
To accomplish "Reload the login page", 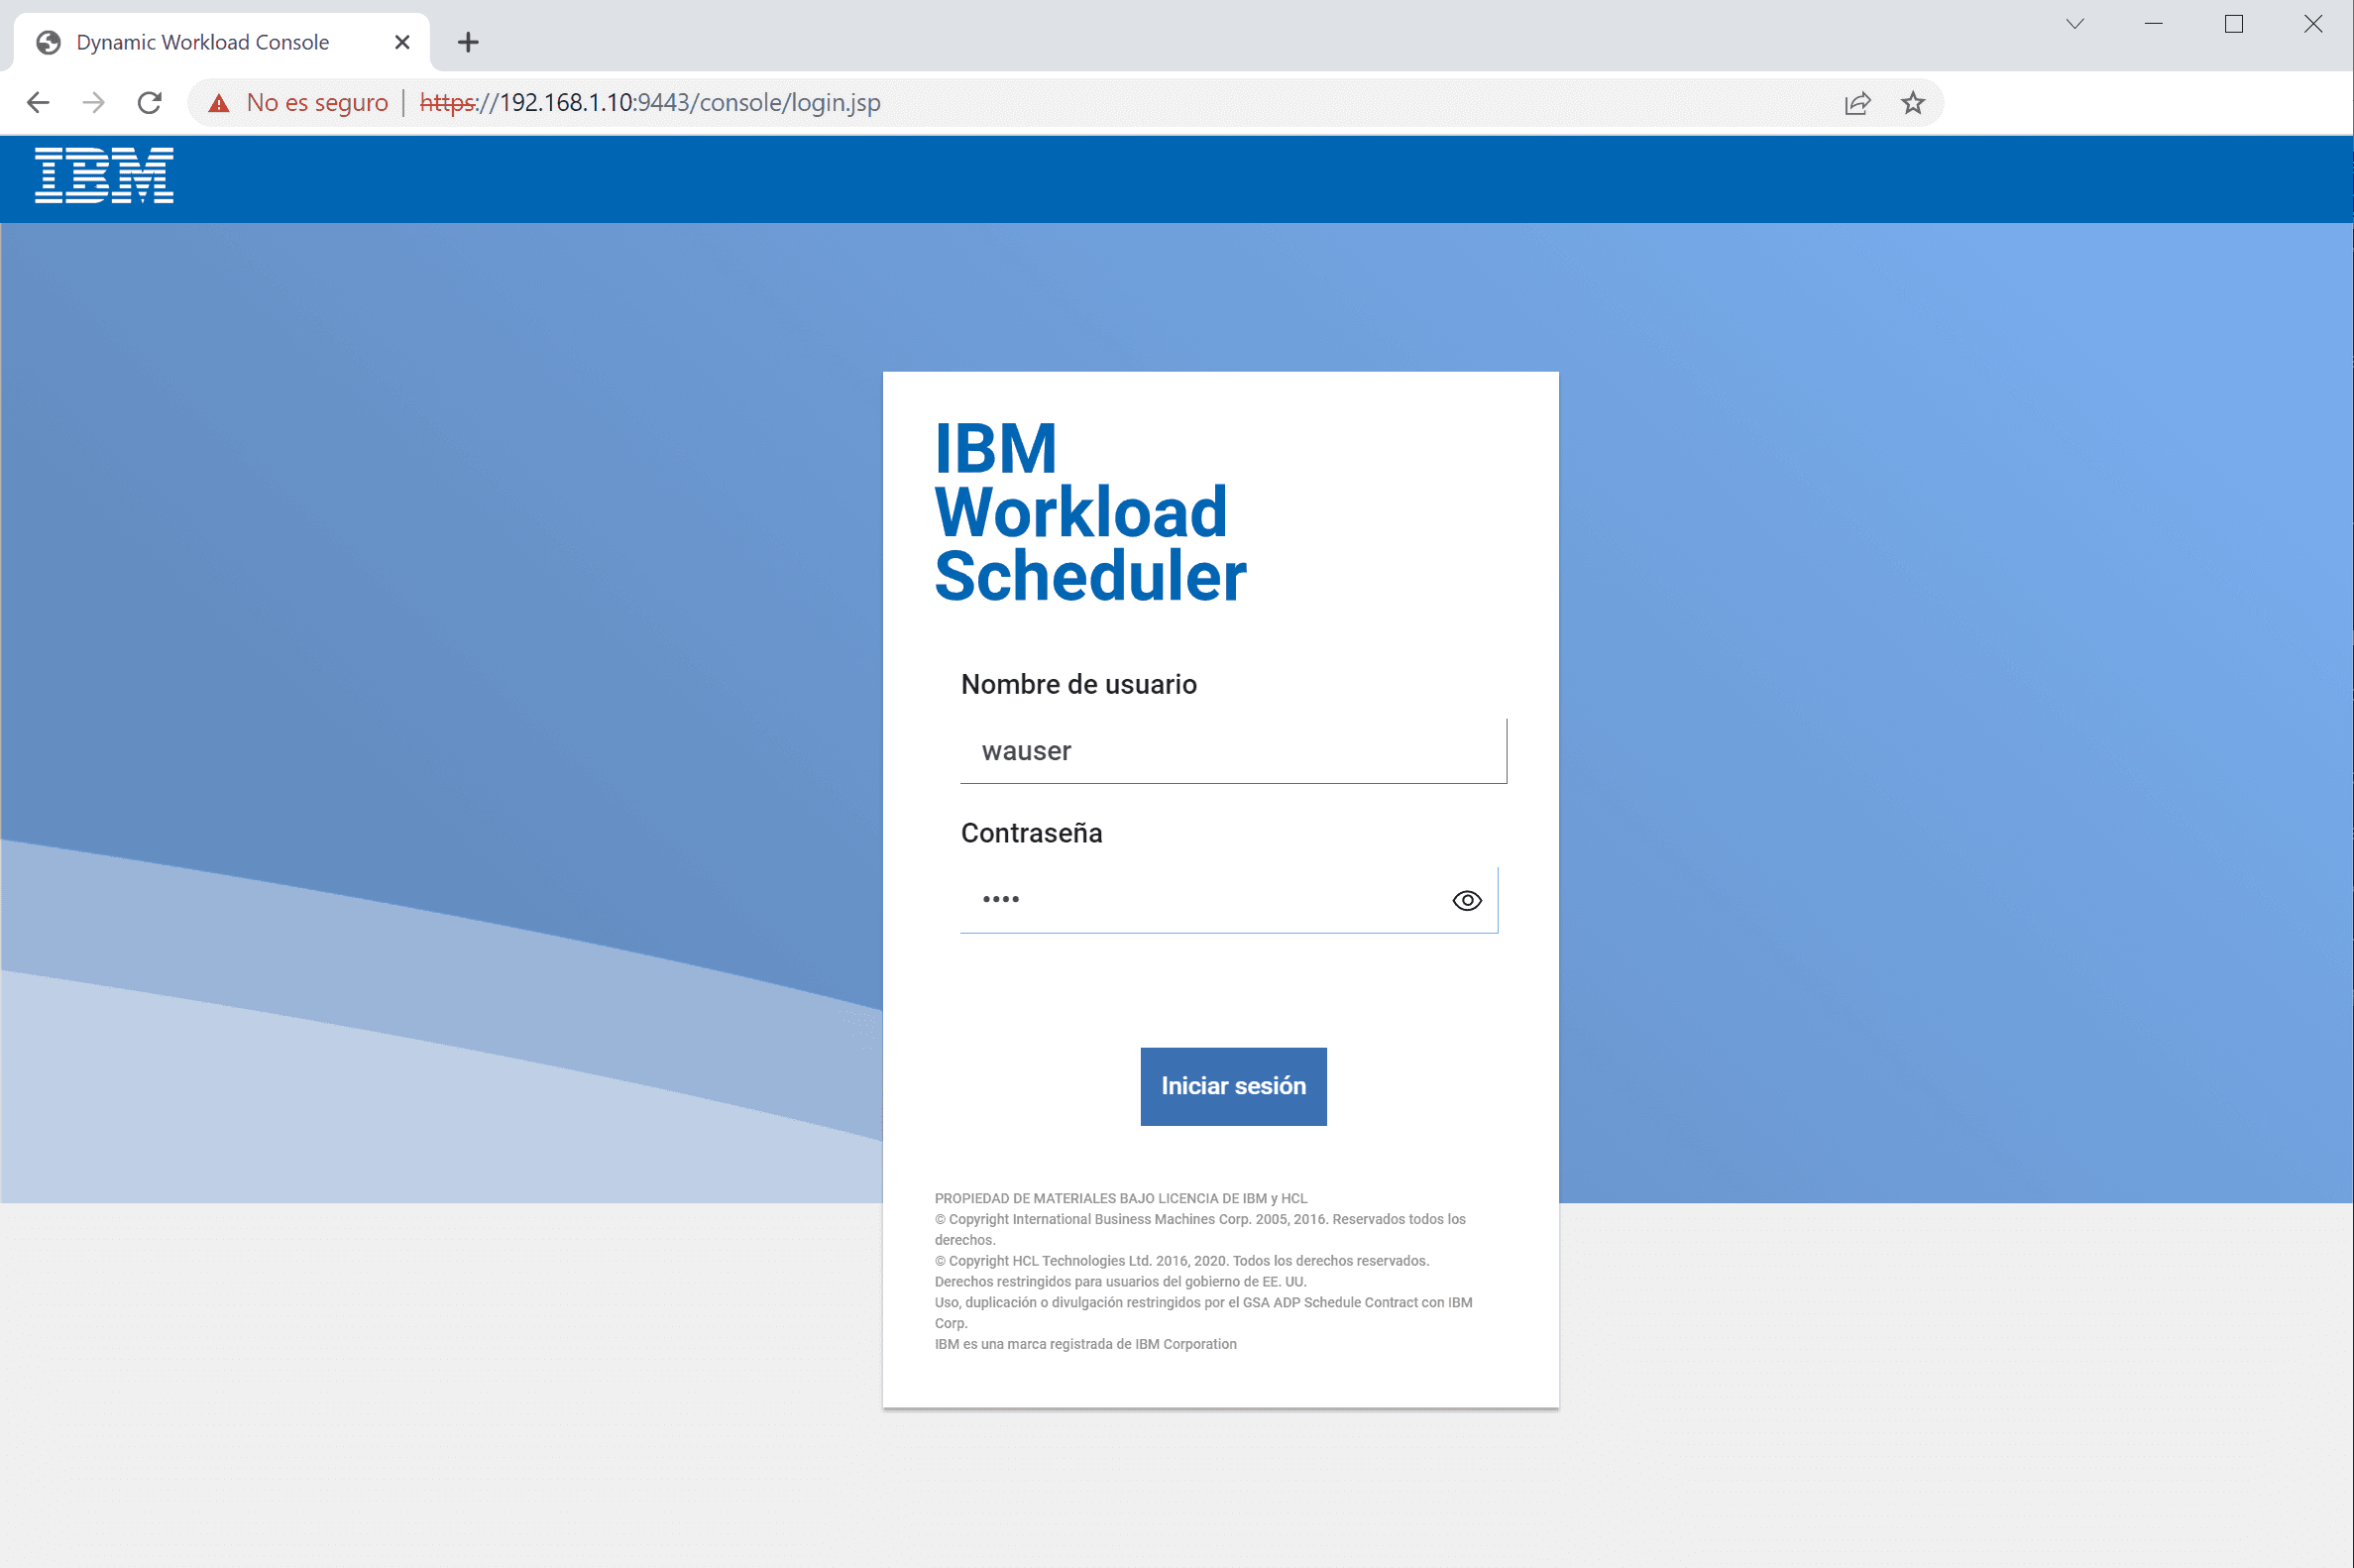I will [x=149, y=102].
